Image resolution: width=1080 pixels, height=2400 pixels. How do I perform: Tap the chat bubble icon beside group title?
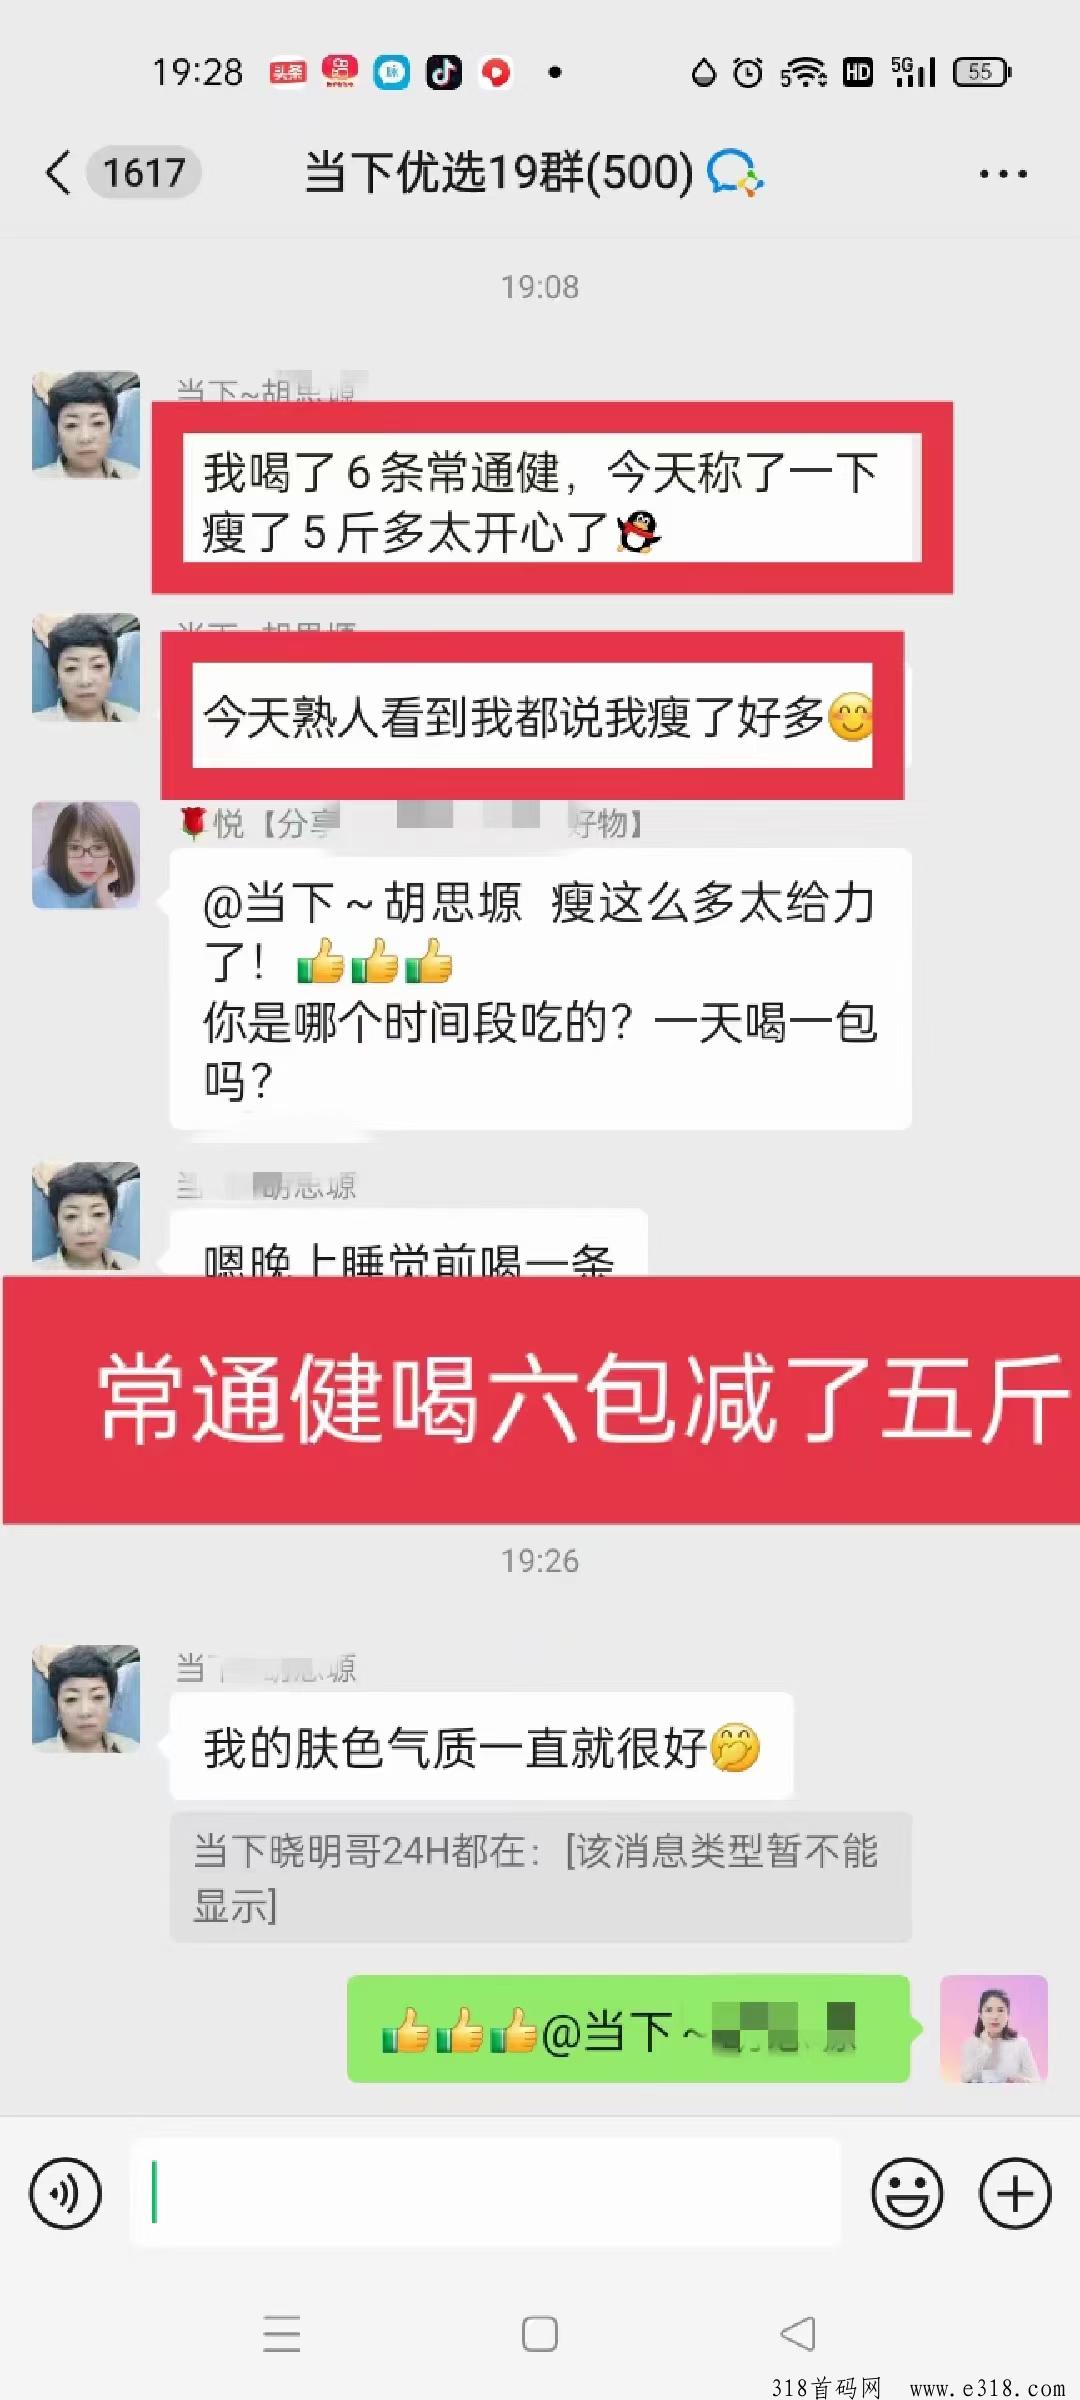pos(735,172)
